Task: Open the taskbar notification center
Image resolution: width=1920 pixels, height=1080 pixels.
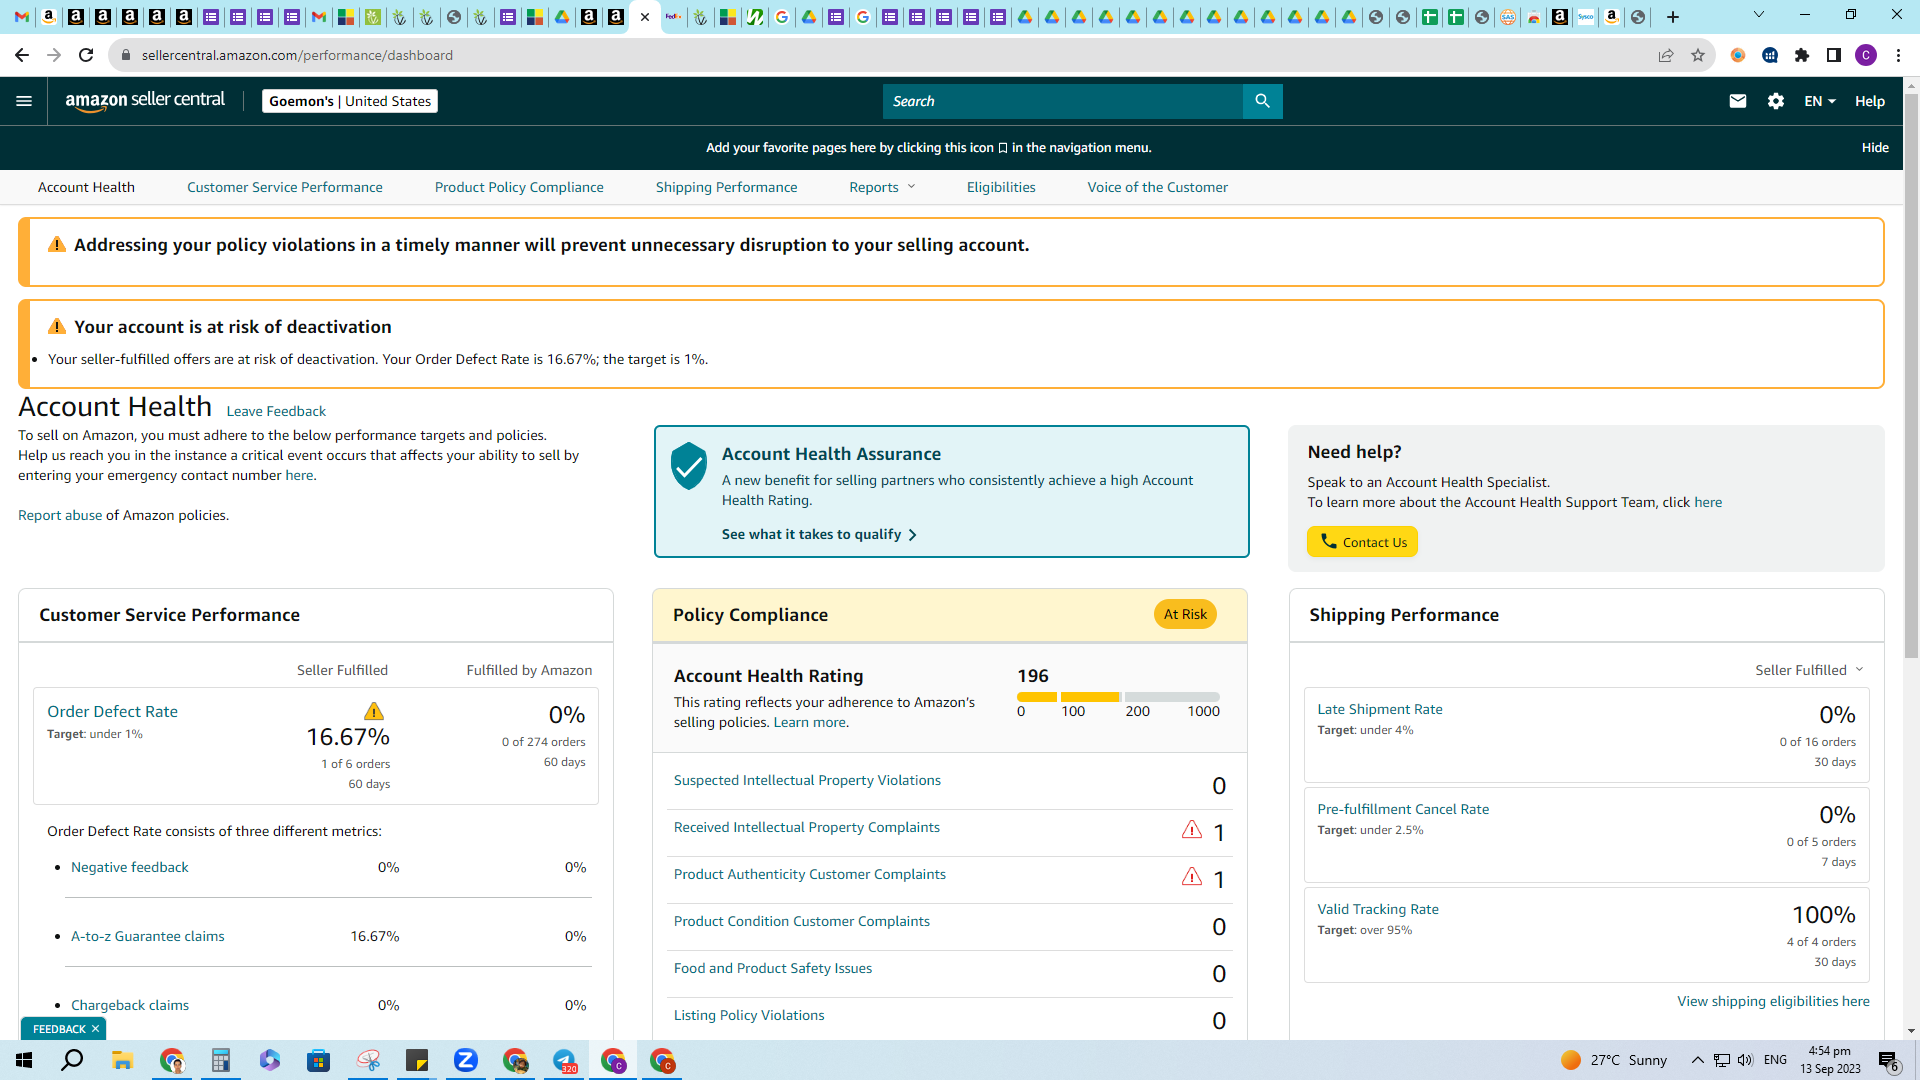Action: coord(1889,1060)
